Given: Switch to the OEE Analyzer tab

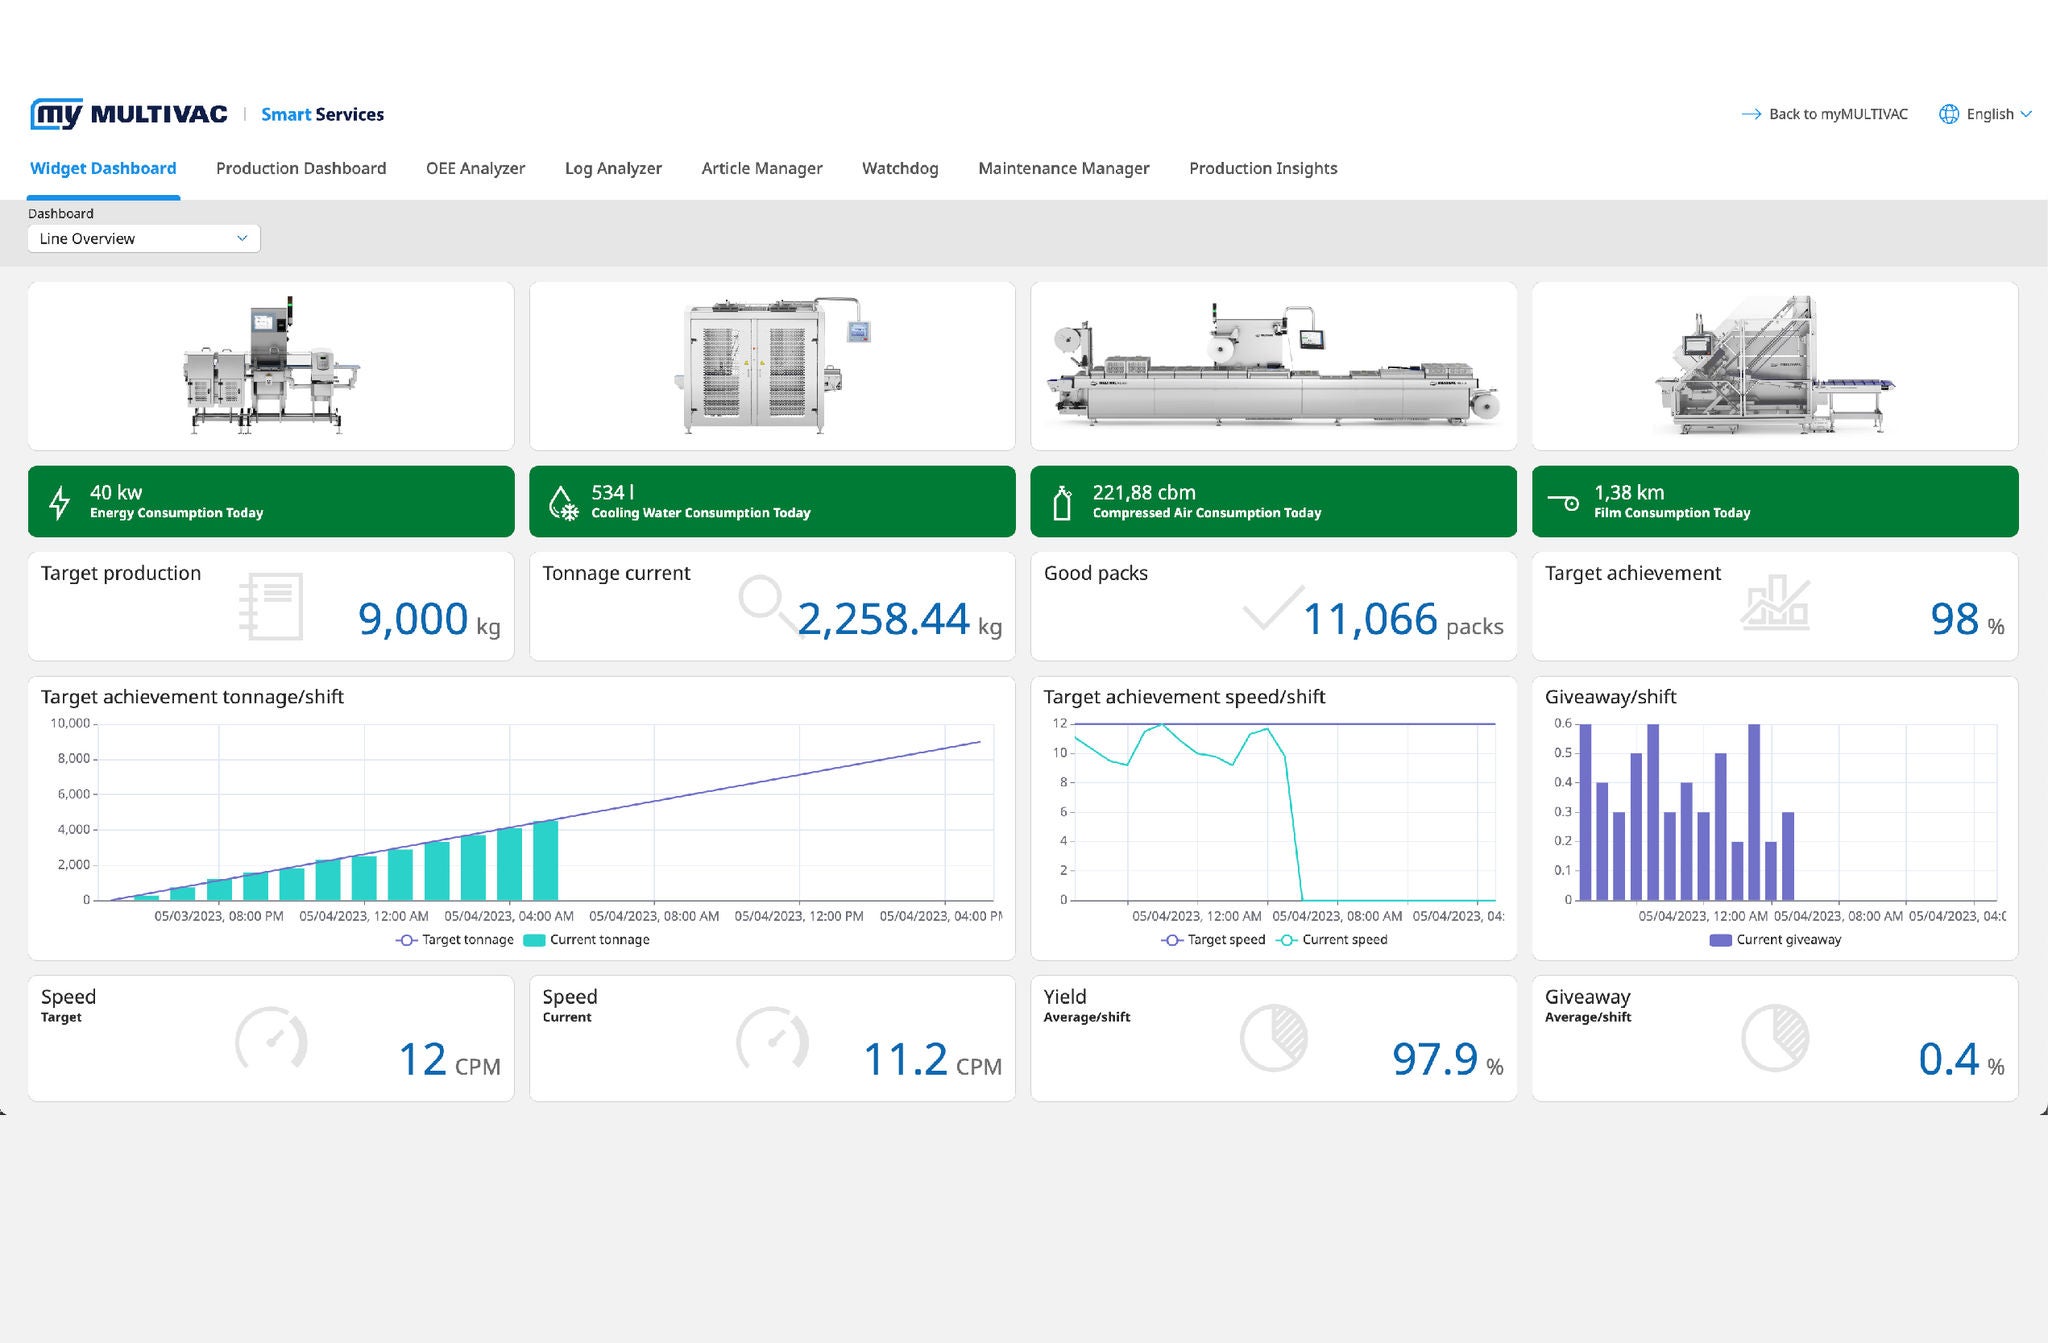Looking at the screenshot, I should [x=475, y=168].
